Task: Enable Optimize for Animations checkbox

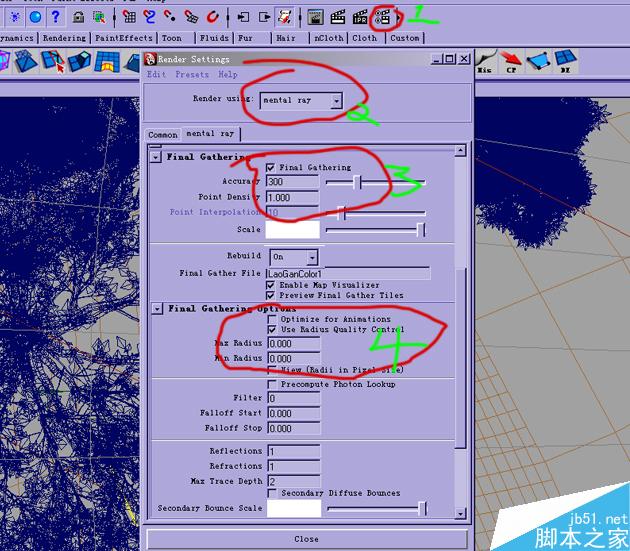Action: [272, 319]
